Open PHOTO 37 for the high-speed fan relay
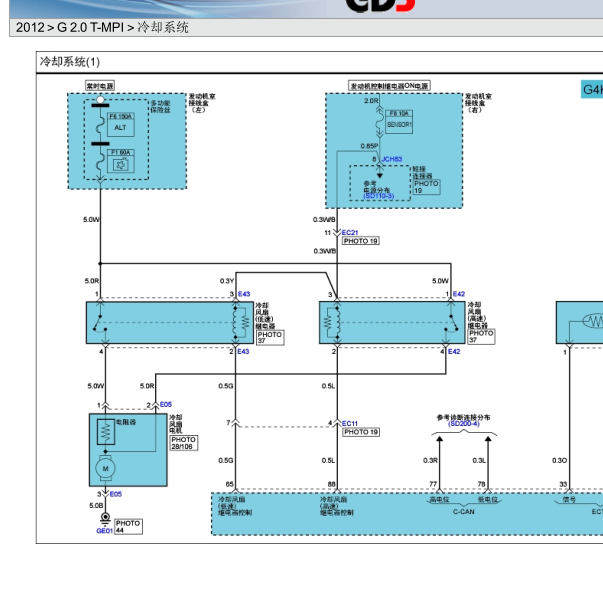603x606 pixels. [x=481, y=337]
